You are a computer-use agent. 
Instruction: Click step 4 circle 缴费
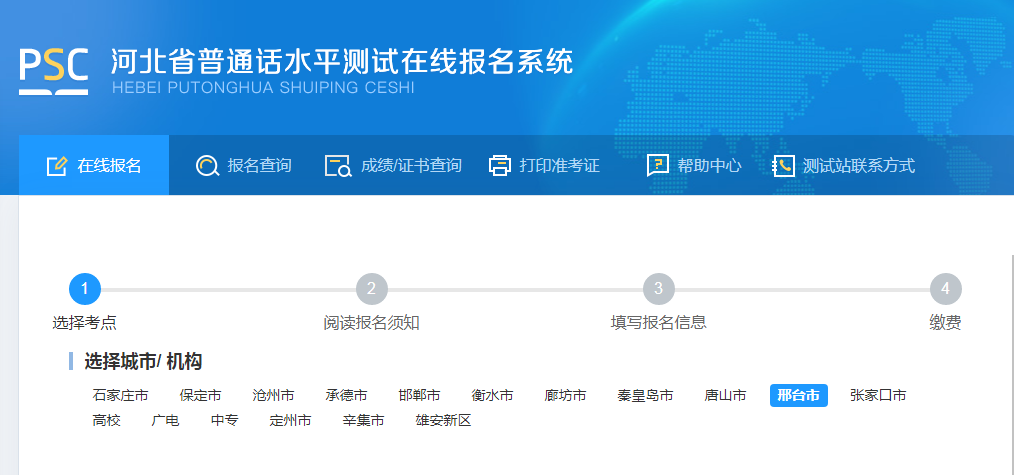(945, 289)
